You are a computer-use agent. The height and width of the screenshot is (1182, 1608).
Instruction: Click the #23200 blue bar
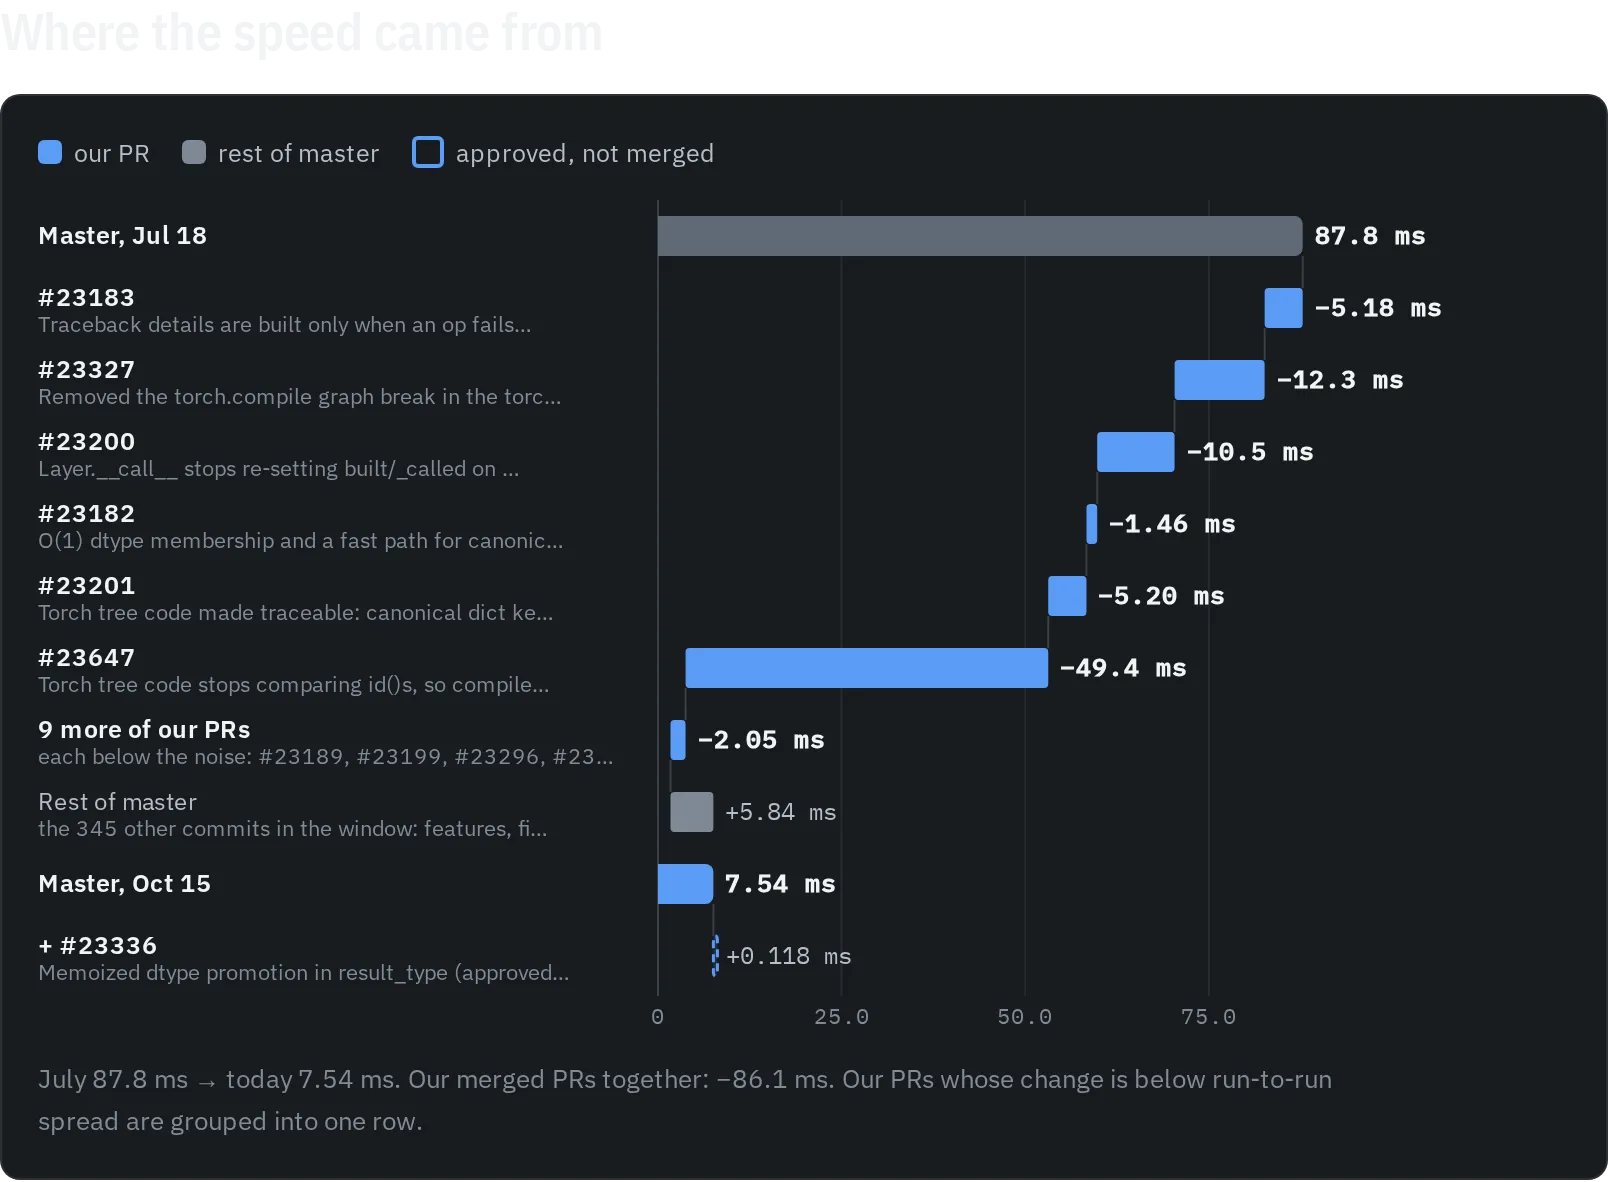(x=1135, y=452)
